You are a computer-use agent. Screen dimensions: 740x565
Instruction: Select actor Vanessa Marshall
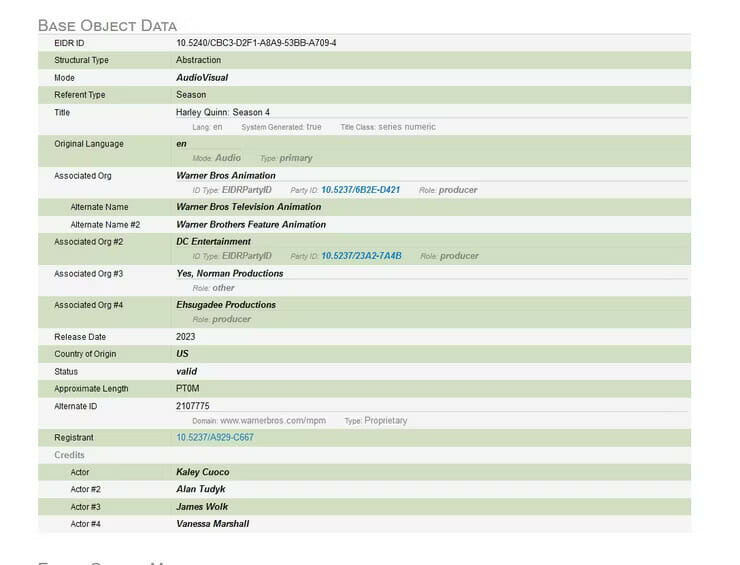pyautogui.click(x=212, y=524)
